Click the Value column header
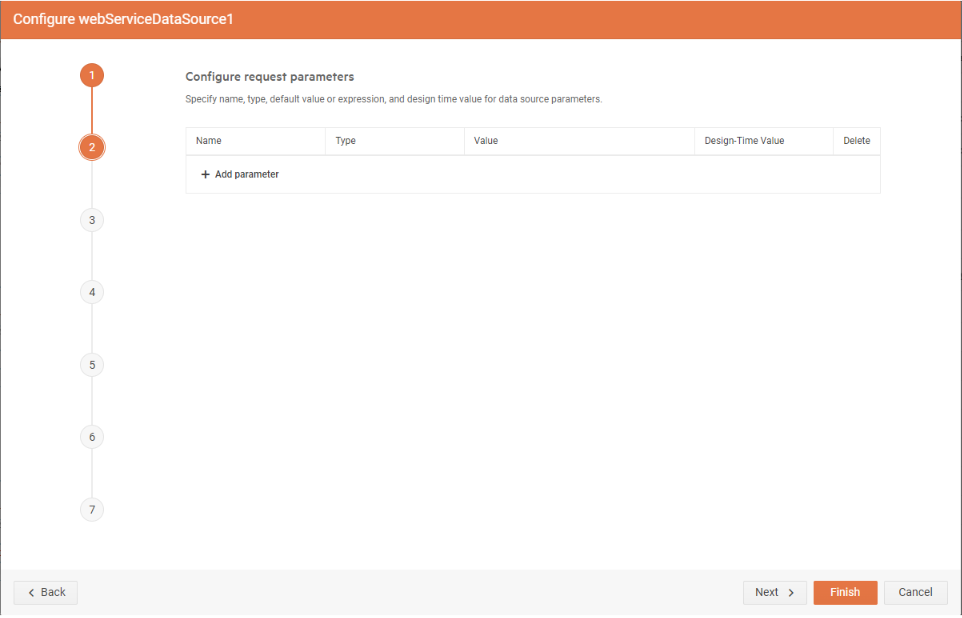 [x=485, y=140]
